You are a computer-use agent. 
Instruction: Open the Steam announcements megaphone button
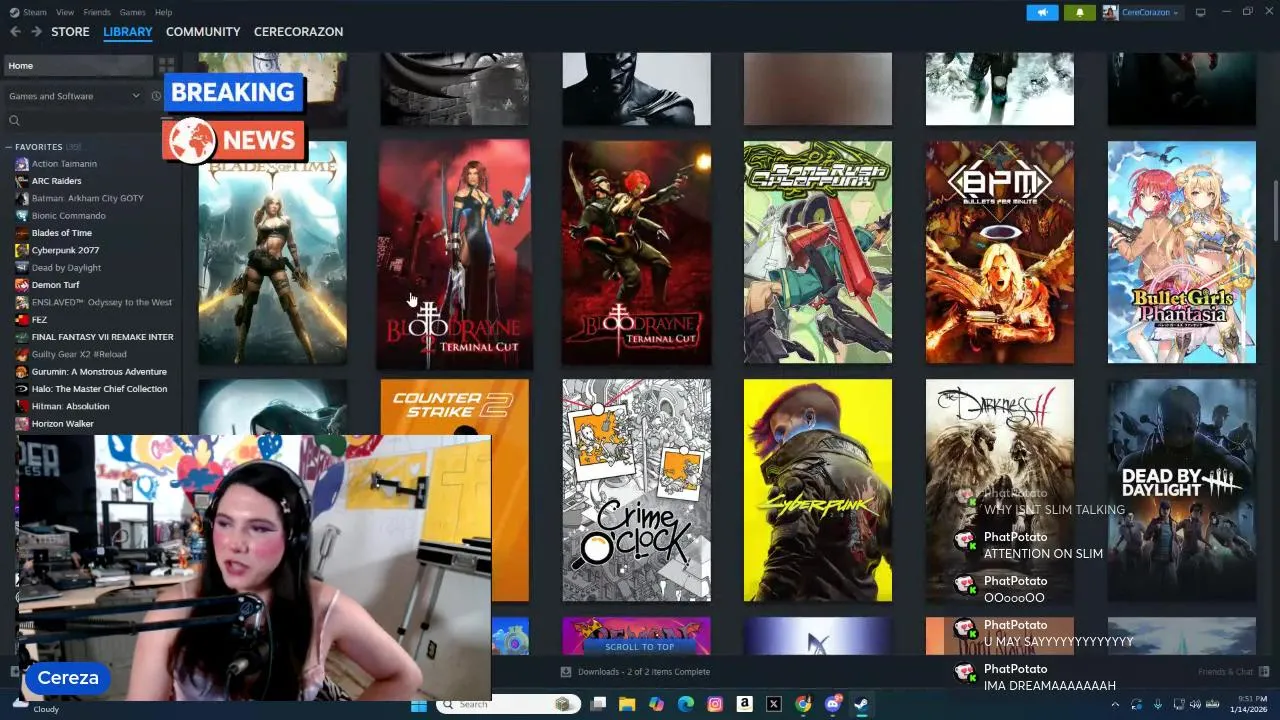pyautogui.click(x=1042, y=12)
